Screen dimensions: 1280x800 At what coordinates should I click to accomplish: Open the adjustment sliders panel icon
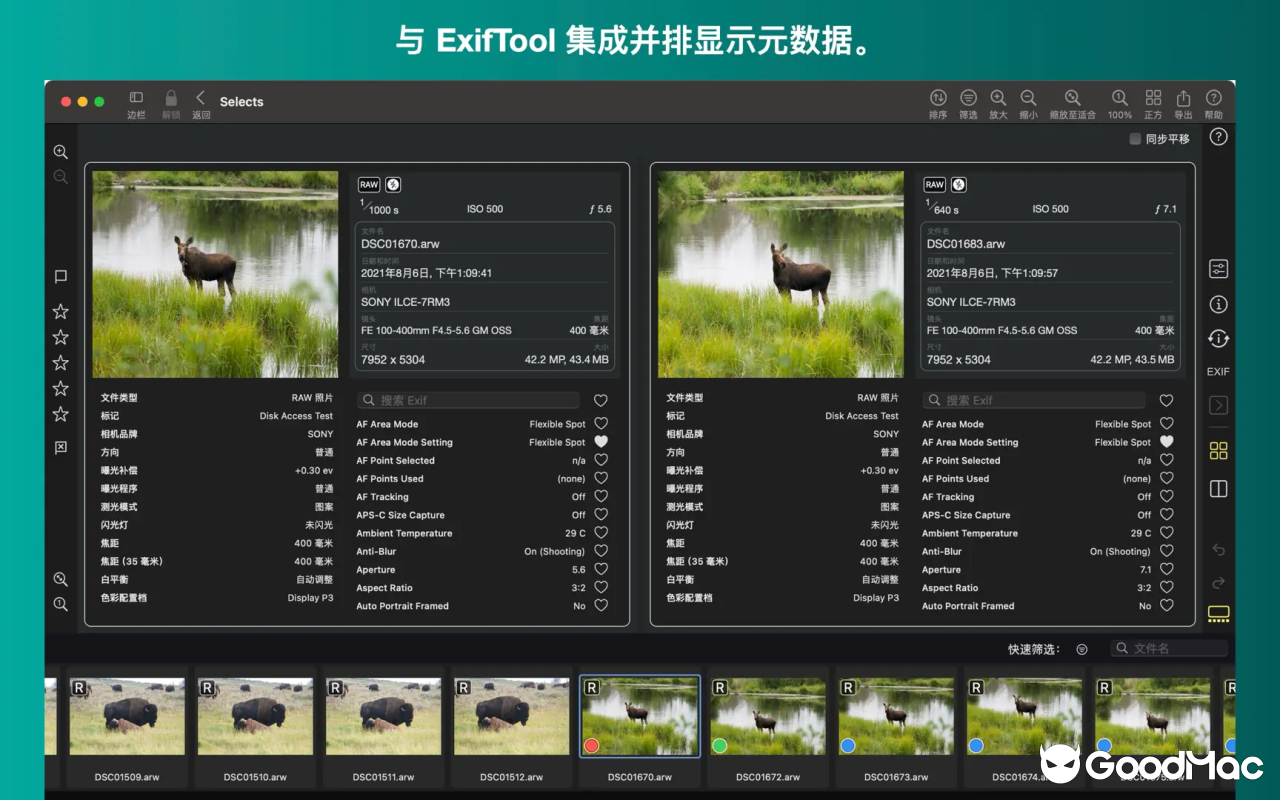click(1218, 269)
